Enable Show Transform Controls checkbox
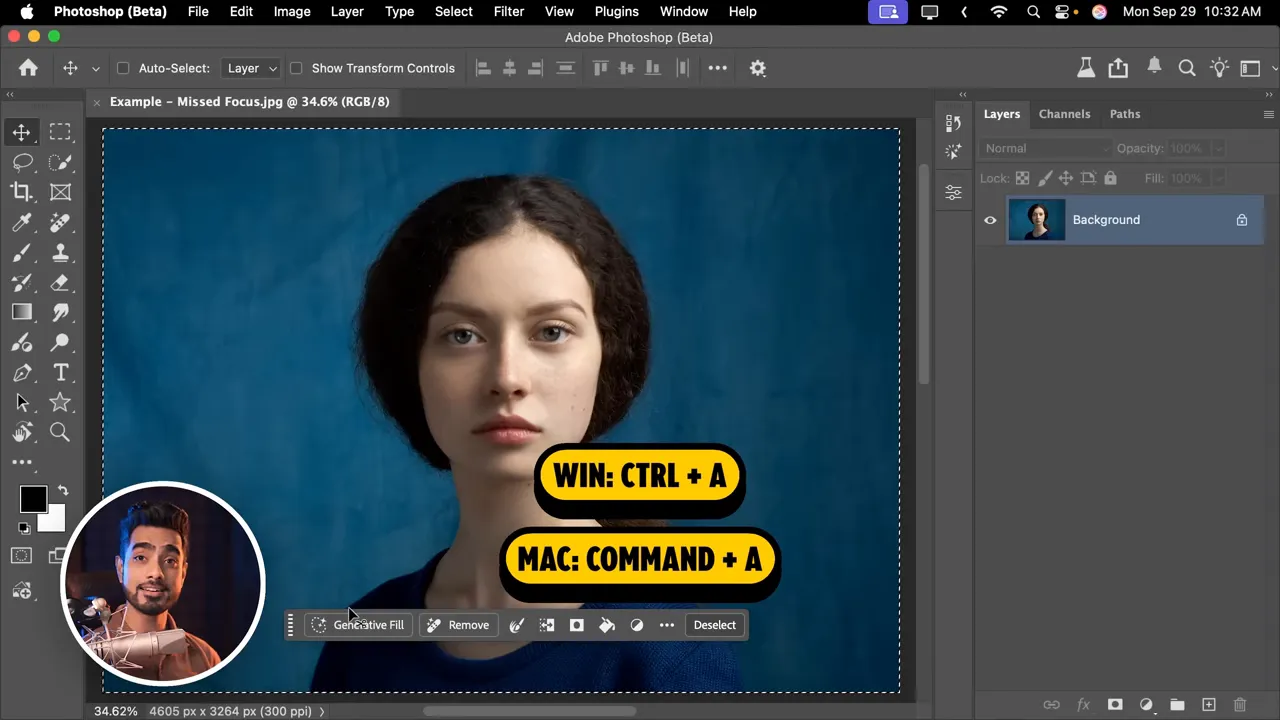This screenshot has width=1280, height=720. pos(296,68)
